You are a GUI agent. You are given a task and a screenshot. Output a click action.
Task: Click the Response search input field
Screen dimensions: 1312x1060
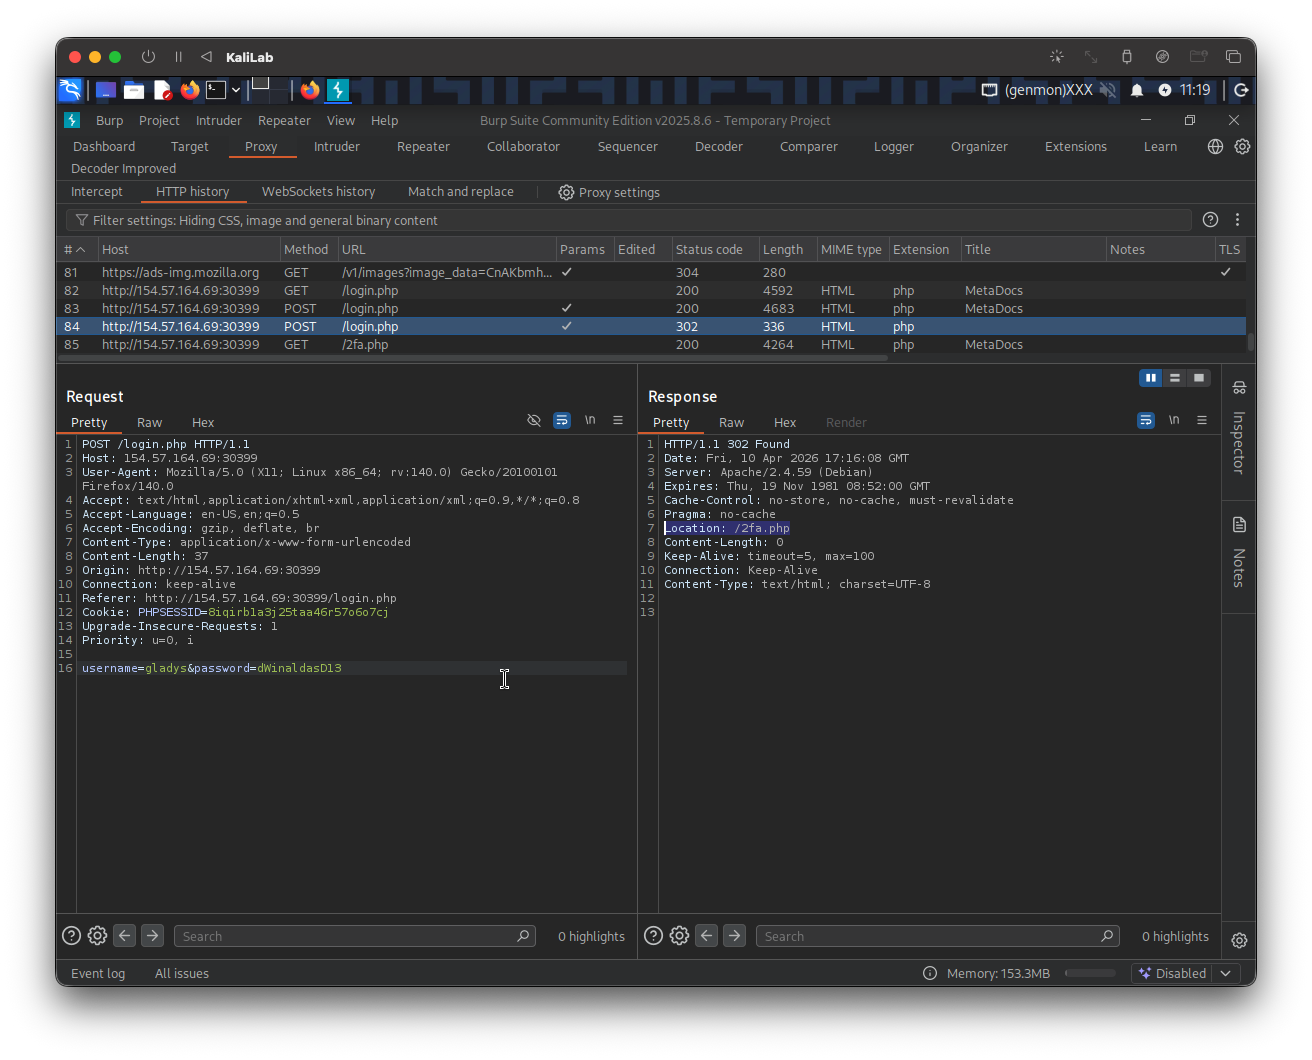(925, 936)
